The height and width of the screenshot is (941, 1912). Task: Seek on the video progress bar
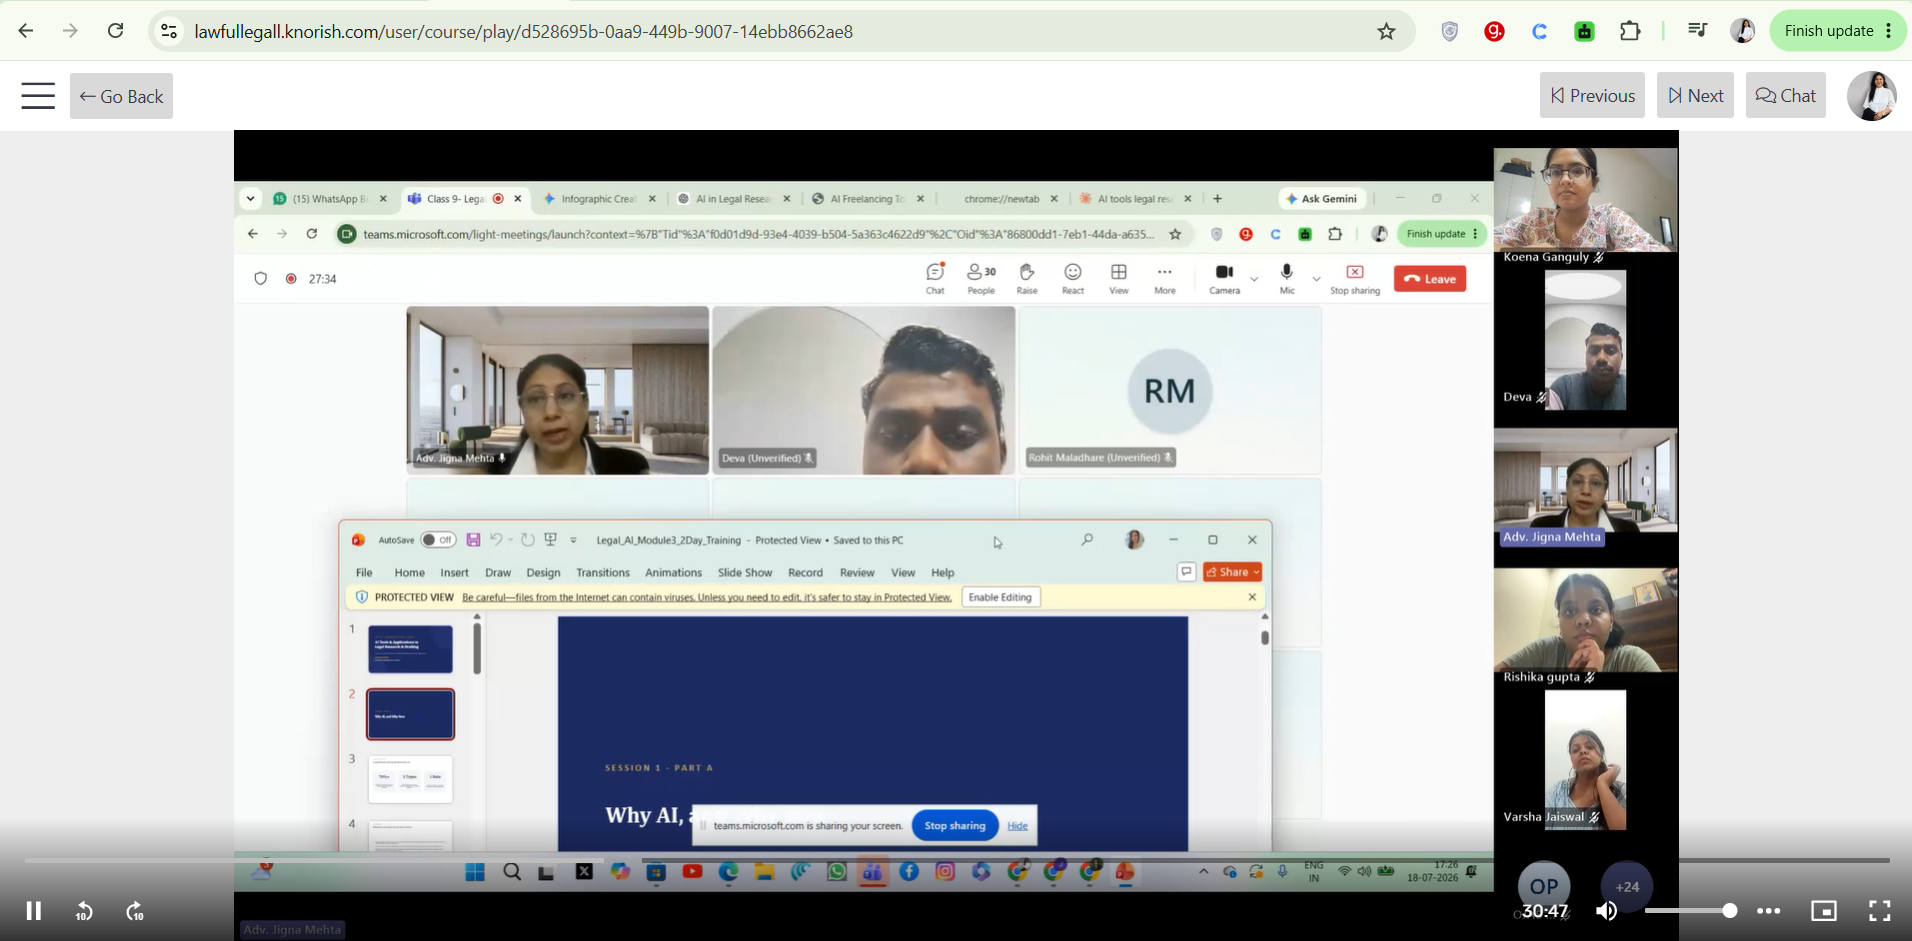[x=956, y=860]
